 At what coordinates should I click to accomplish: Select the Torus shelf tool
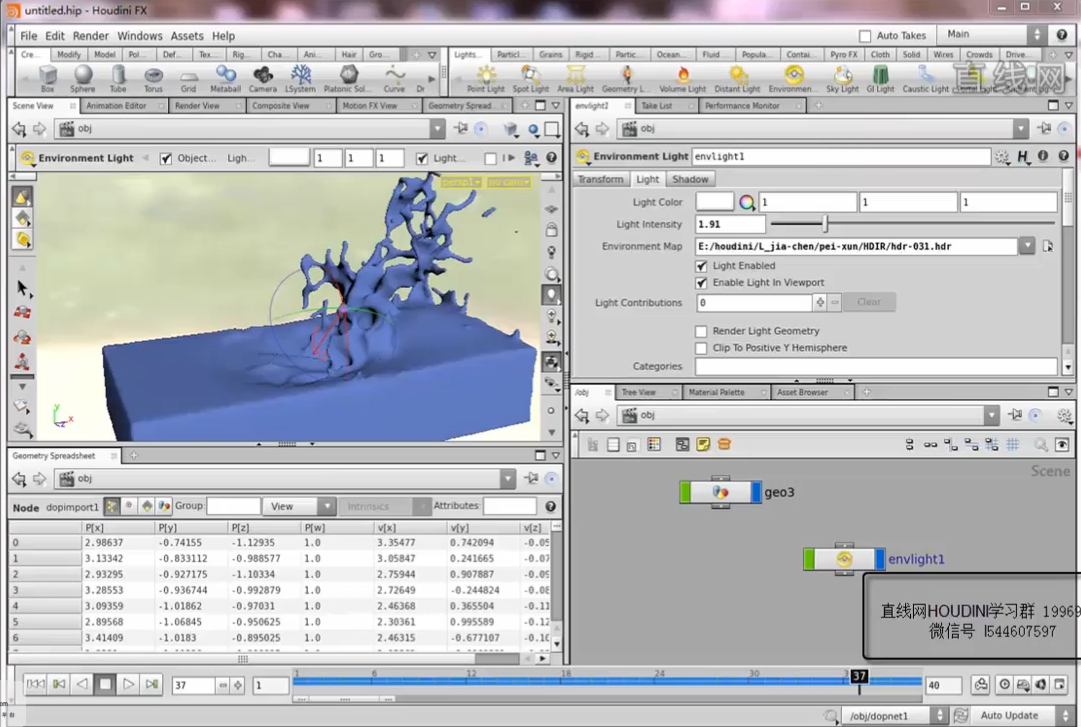point(153,78)
